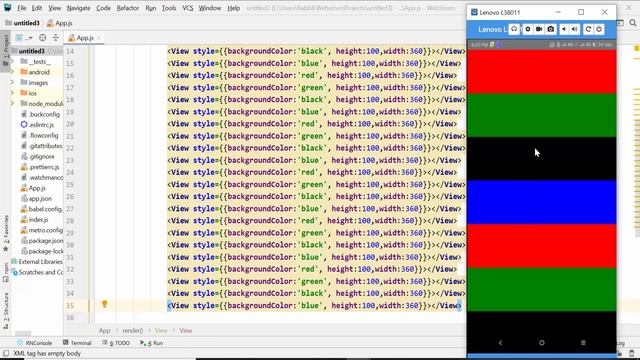Place cursor on code line 14
Viewport: 640px width, 360px height.
coord(316,51)
